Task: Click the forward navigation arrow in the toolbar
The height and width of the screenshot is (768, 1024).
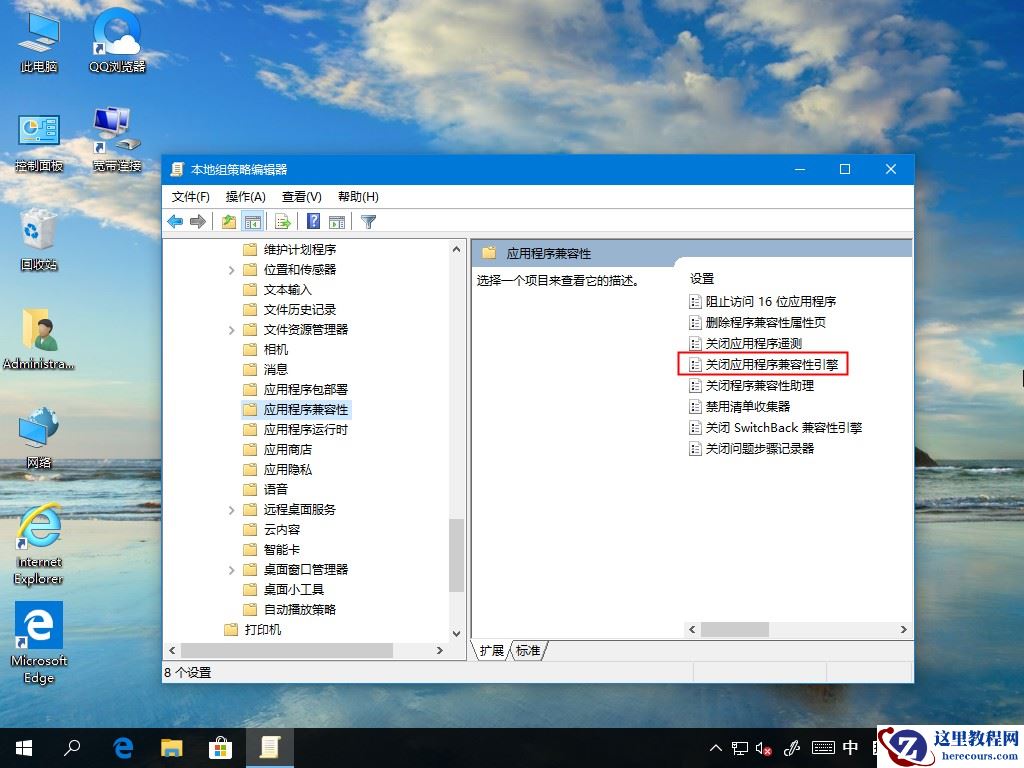Action: click(196, 221)
